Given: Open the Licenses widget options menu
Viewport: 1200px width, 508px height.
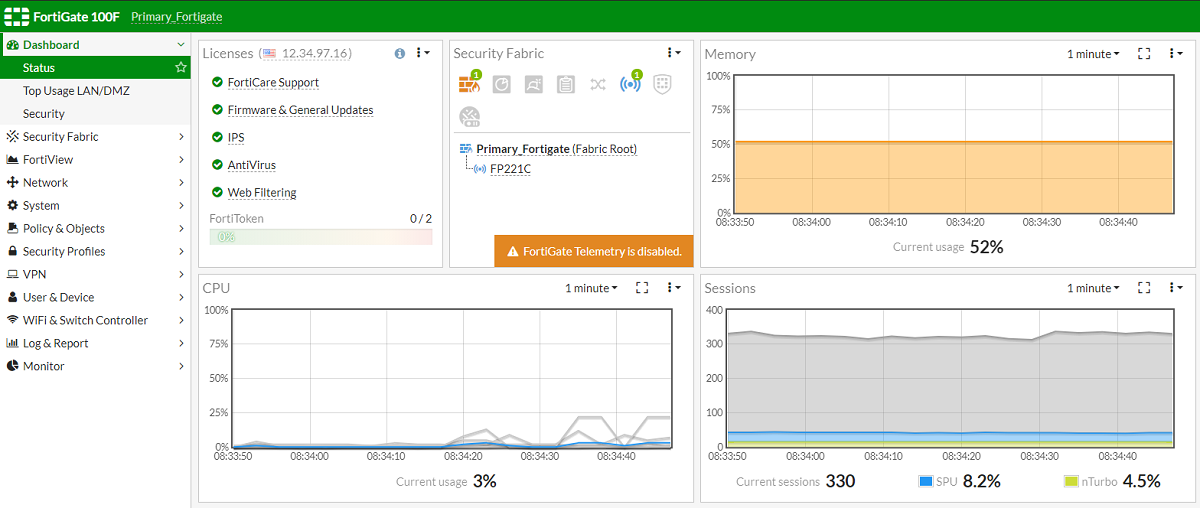Looking at the screenshot, I should 423,53.
